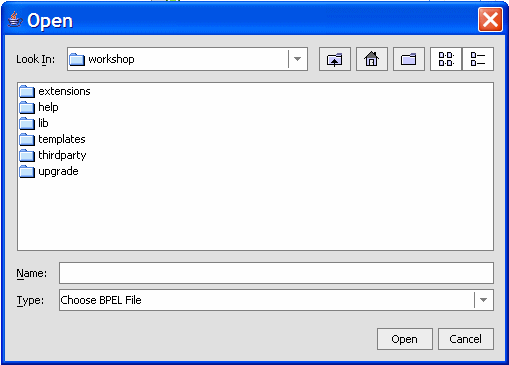Click the Cancel button
Screen dimensions: 509x365
[x=466, y=339]
